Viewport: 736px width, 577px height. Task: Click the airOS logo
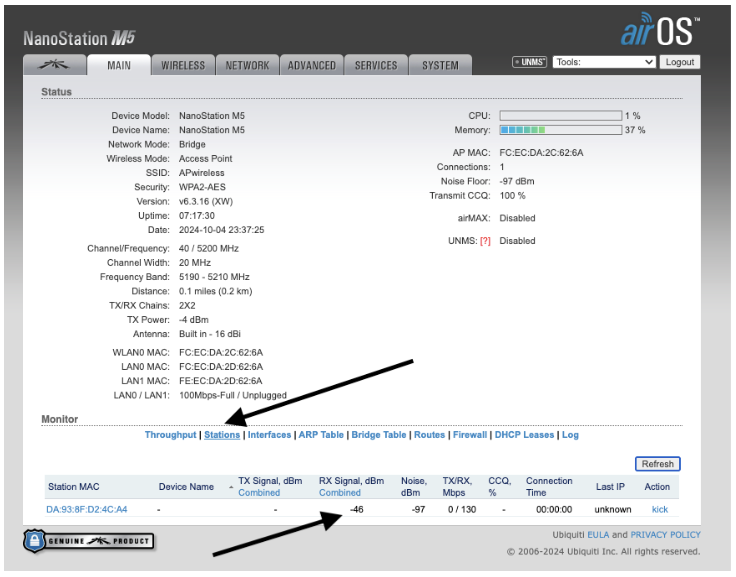pos(660,30)
